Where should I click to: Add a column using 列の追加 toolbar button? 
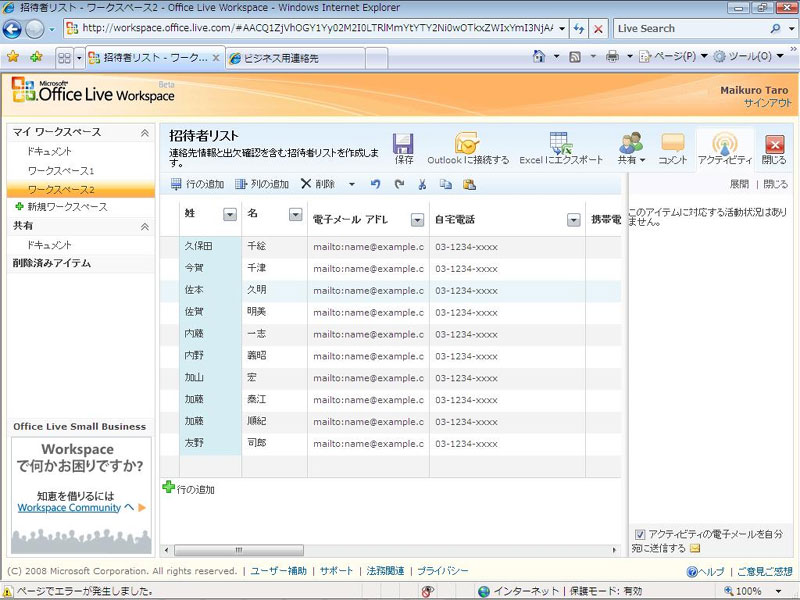pos(262,184)
